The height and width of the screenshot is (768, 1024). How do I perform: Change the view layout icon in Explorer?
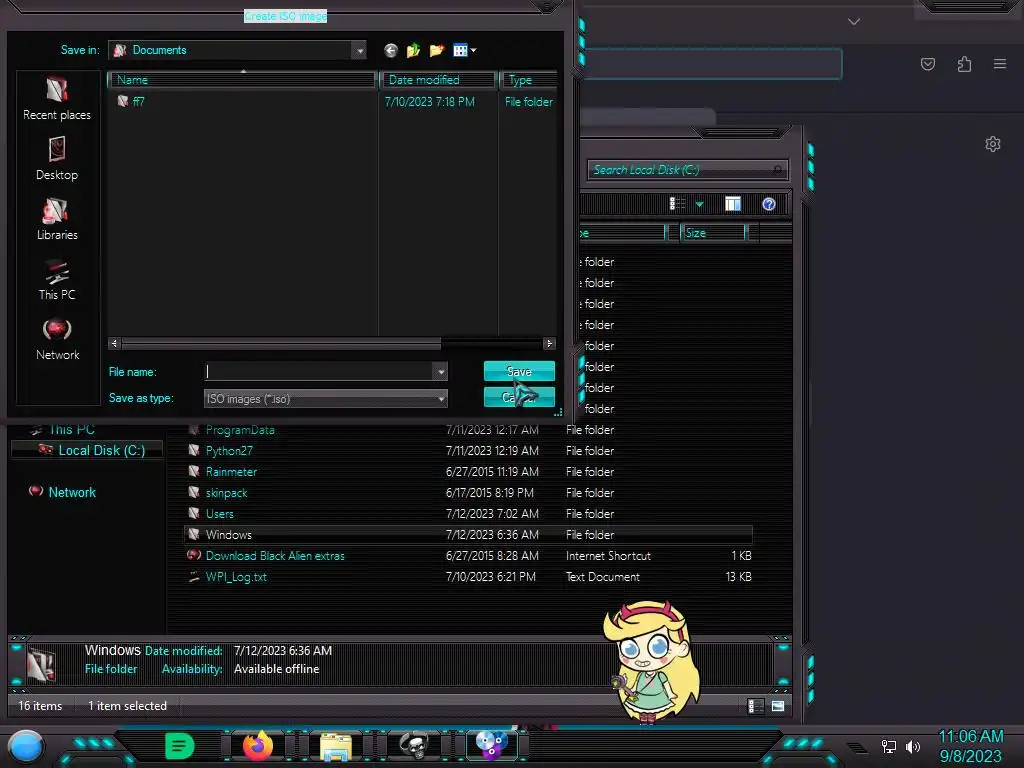pos(677,204)
